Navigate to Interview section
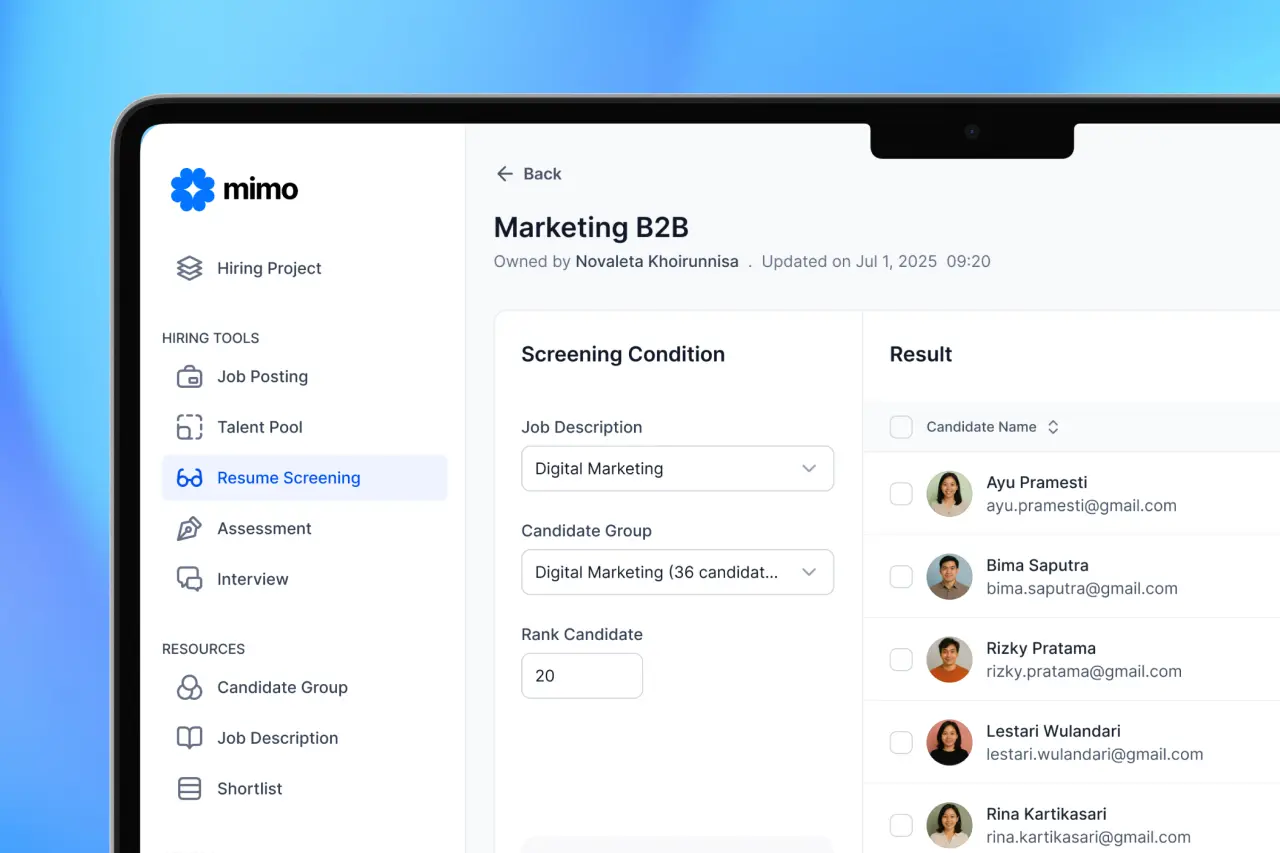Viewport: 1280px width, 853px height. click(x=304, y=579)
